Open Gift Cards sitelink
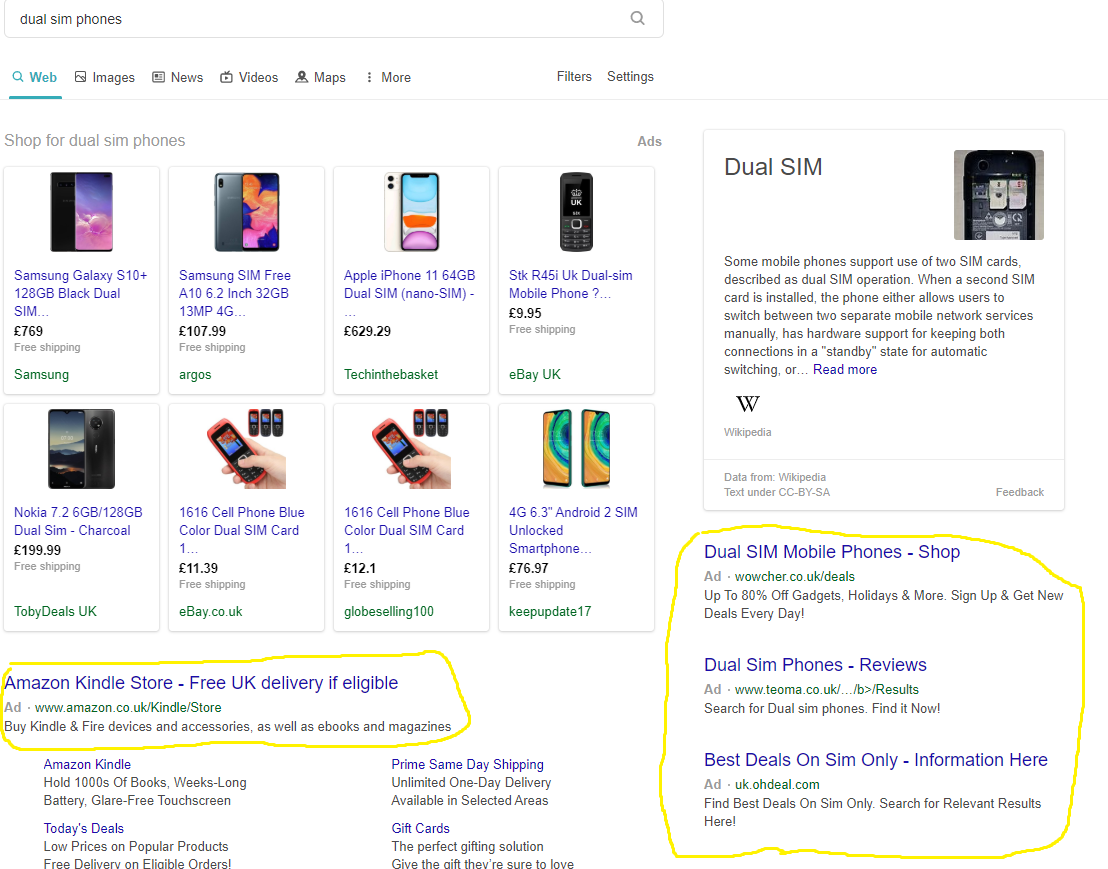This screenshot has height=869, width=1108. tap(420, 828)
